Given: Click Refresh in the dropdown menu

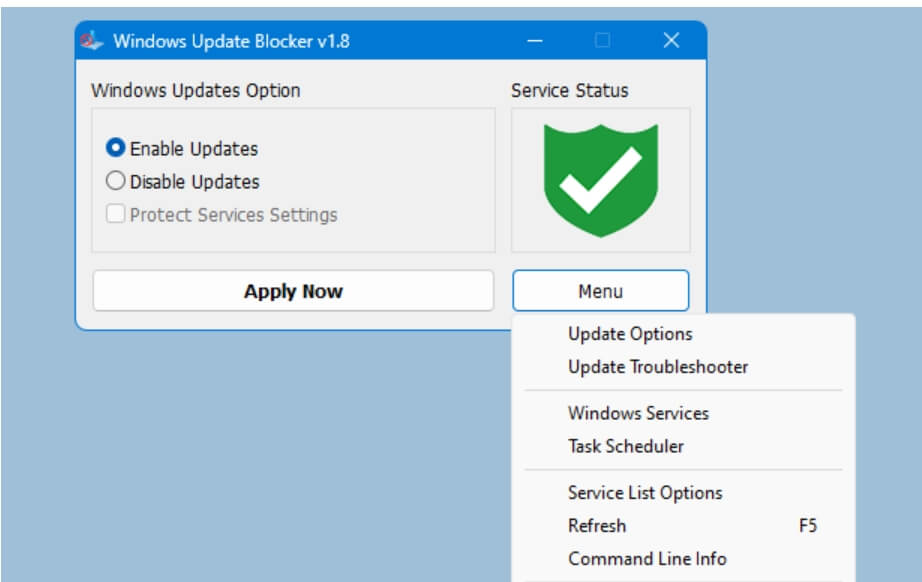Looking at the screenshot, I should pos(597,525).
